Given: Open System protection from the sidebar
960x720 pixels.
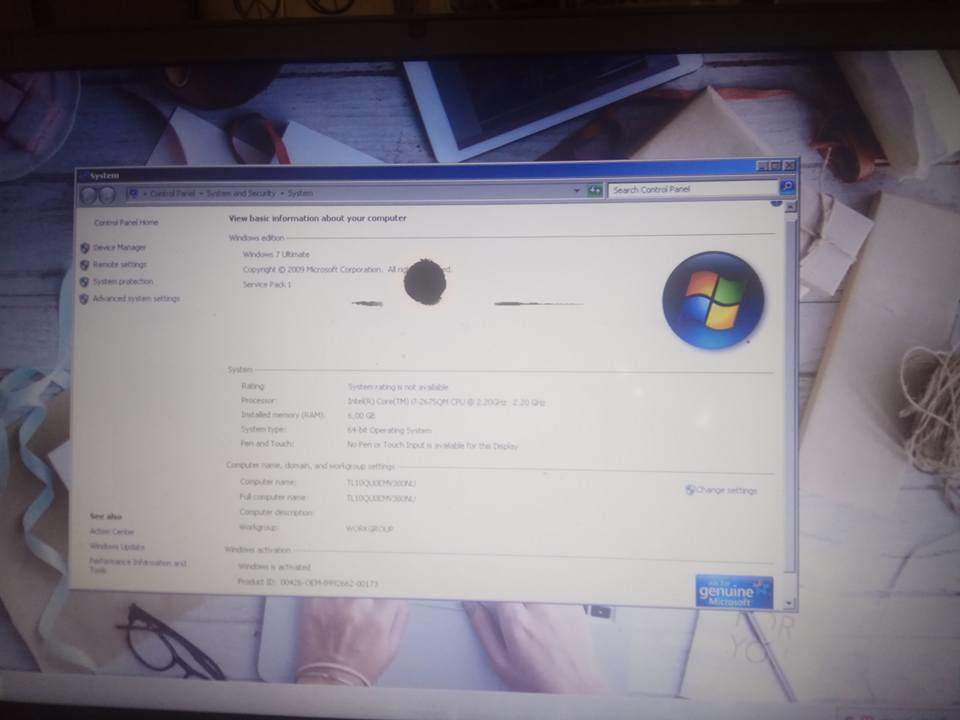Looking at the screenshot, I should [x=123, y=282].
